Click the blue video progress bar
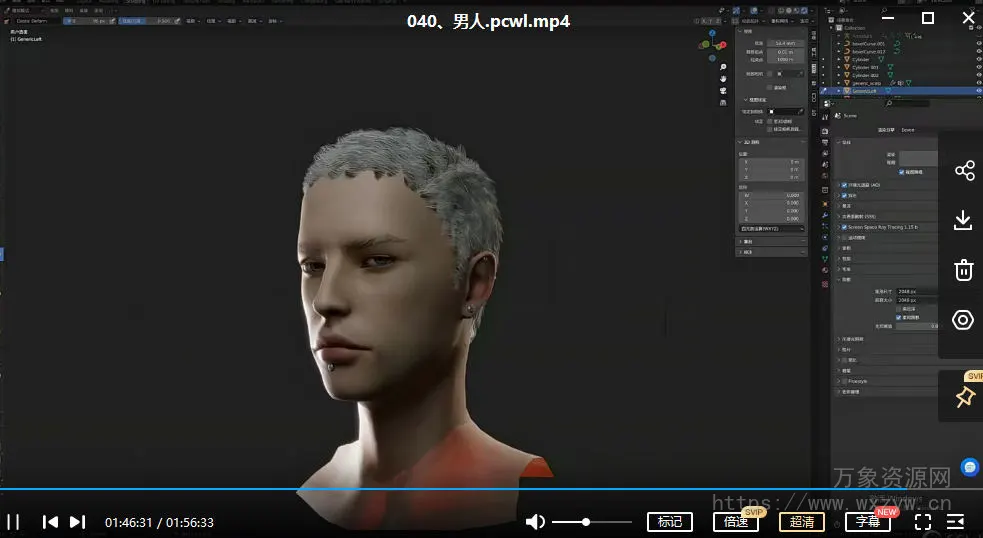This screenshot has height=538, width=983. coord(400,490)
